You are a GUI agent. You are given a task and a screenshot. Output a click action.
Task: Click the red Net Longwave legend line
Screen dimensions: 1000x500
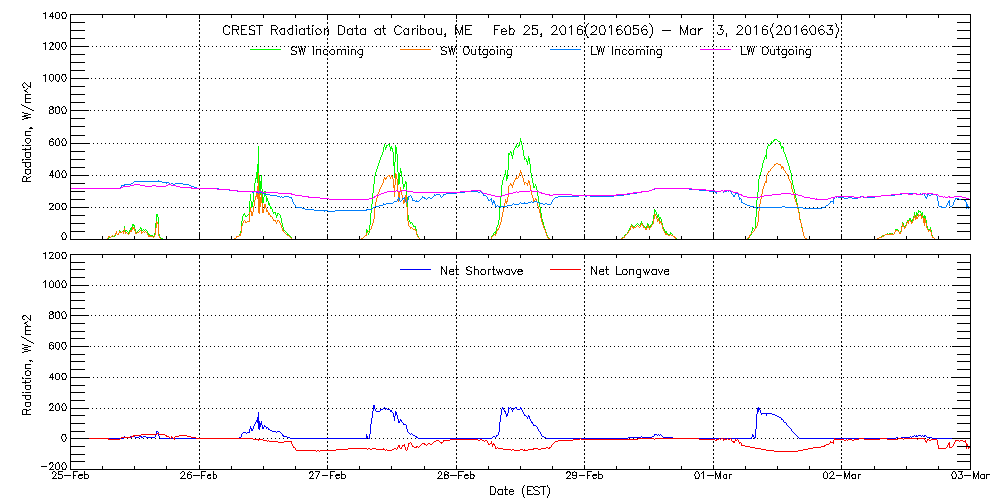click(x=563, y=270)
